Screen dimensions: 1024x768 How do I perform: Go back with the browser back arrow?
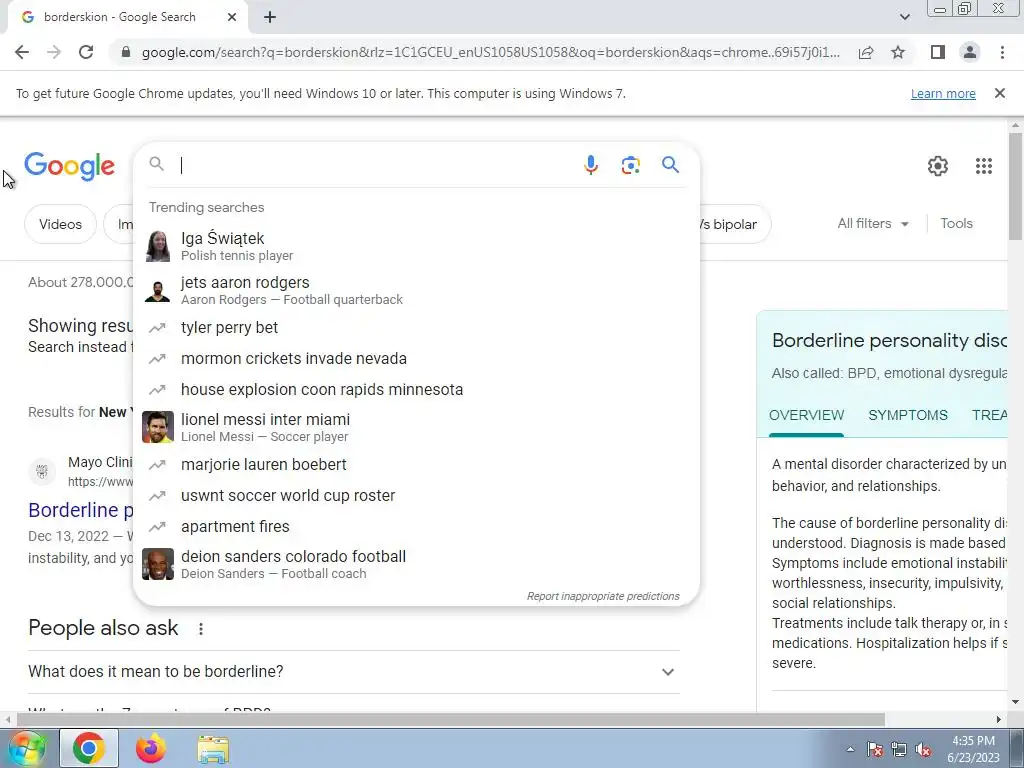22,52
